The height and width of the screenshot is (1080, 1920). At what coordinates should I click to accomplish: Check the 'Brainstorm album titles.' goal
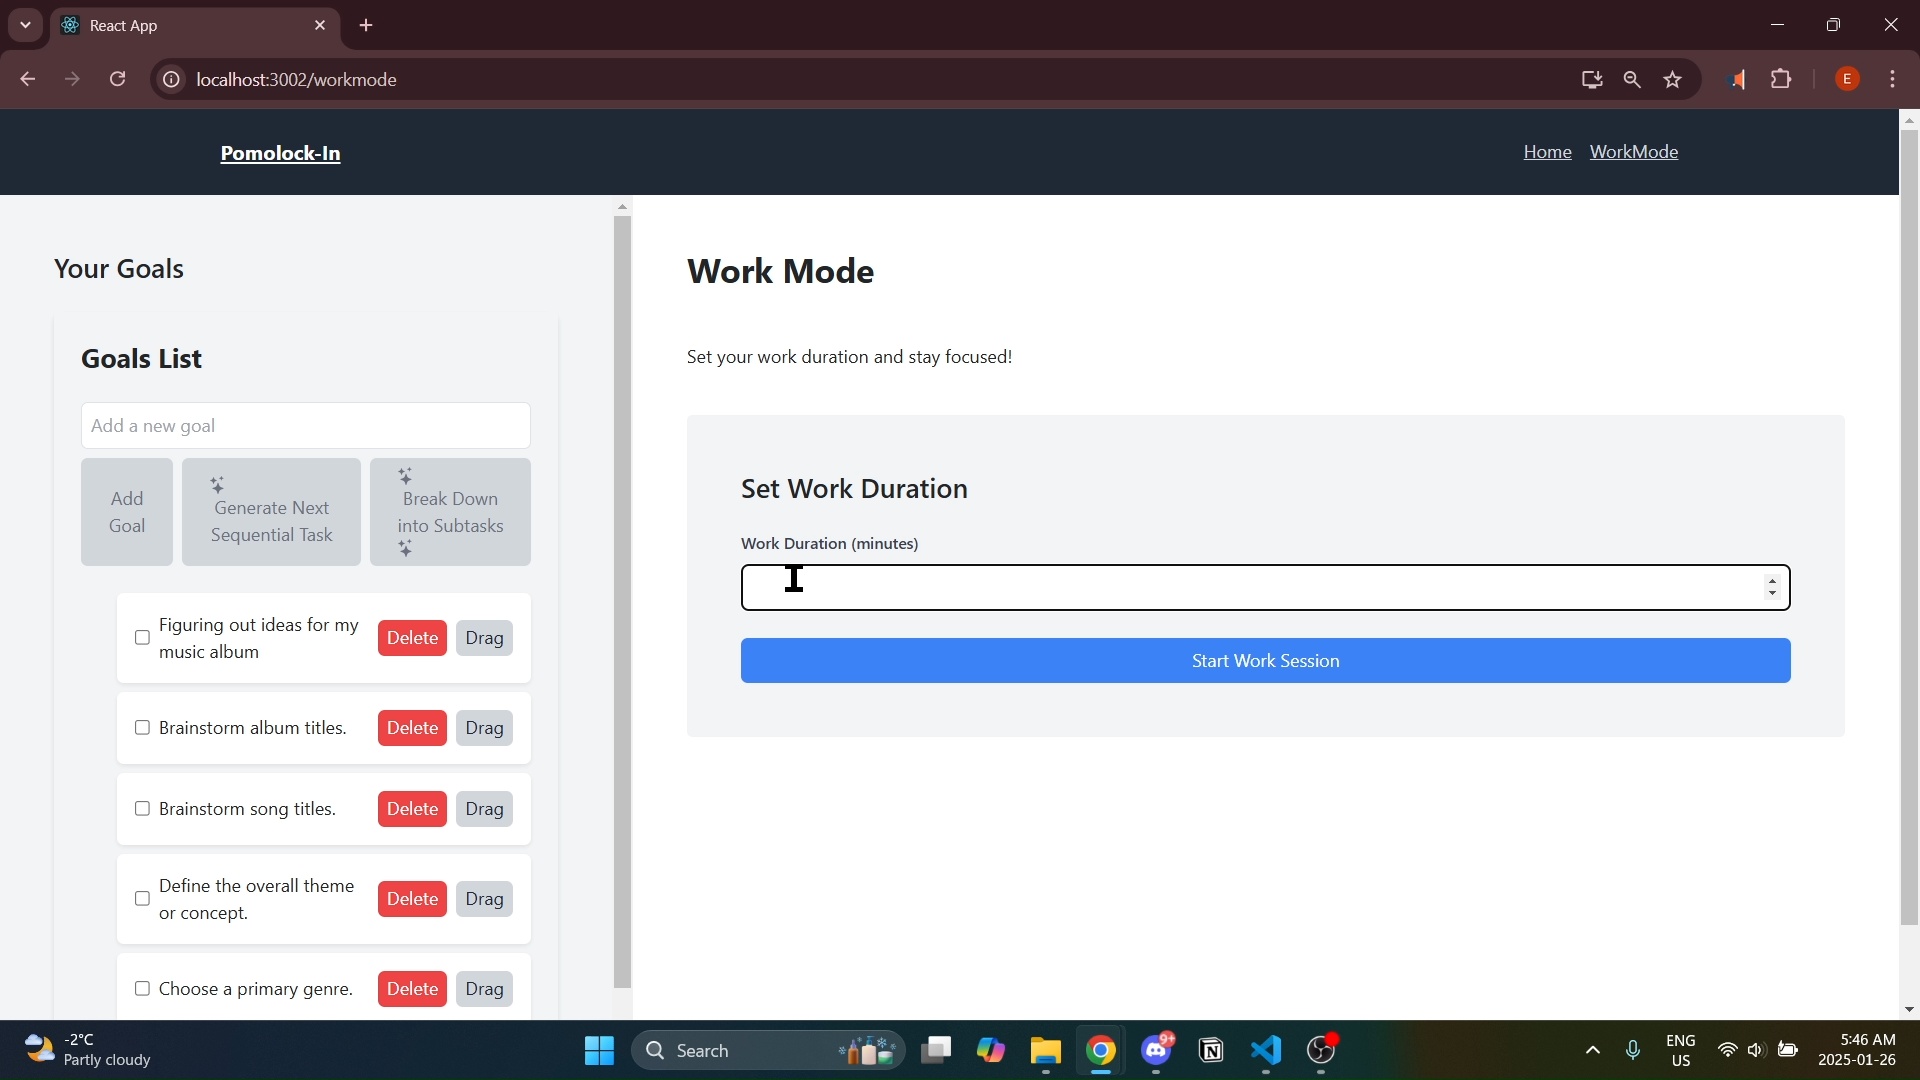[x=142, y=728]
